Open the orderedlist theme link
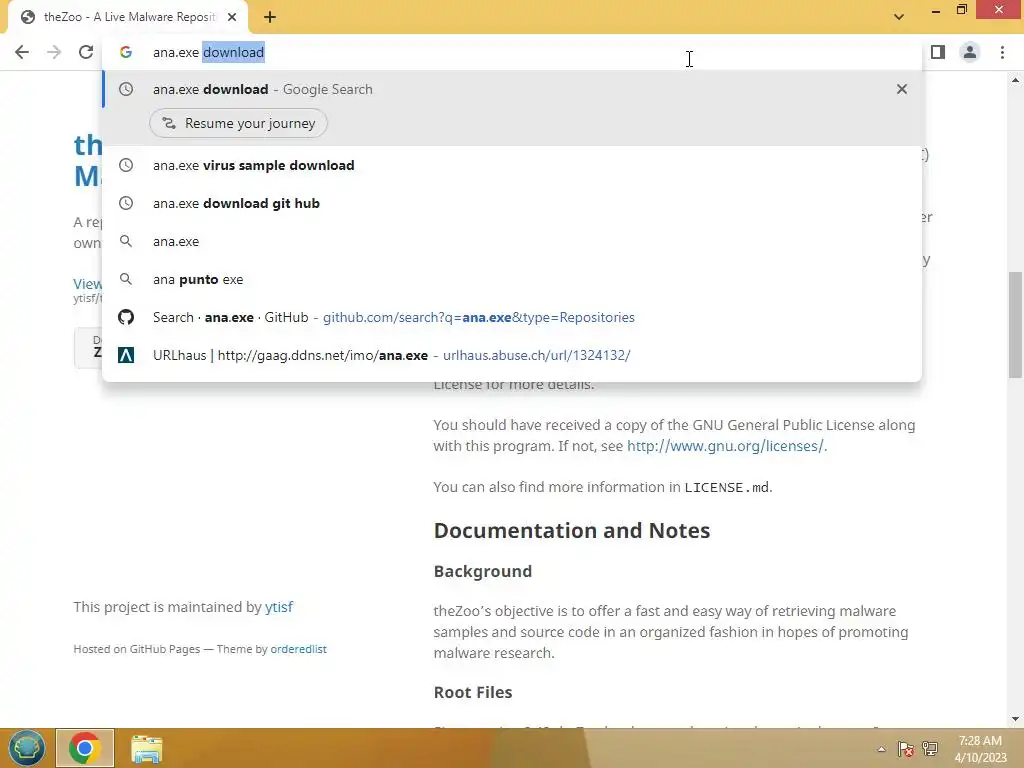 [x=298, y=649]
